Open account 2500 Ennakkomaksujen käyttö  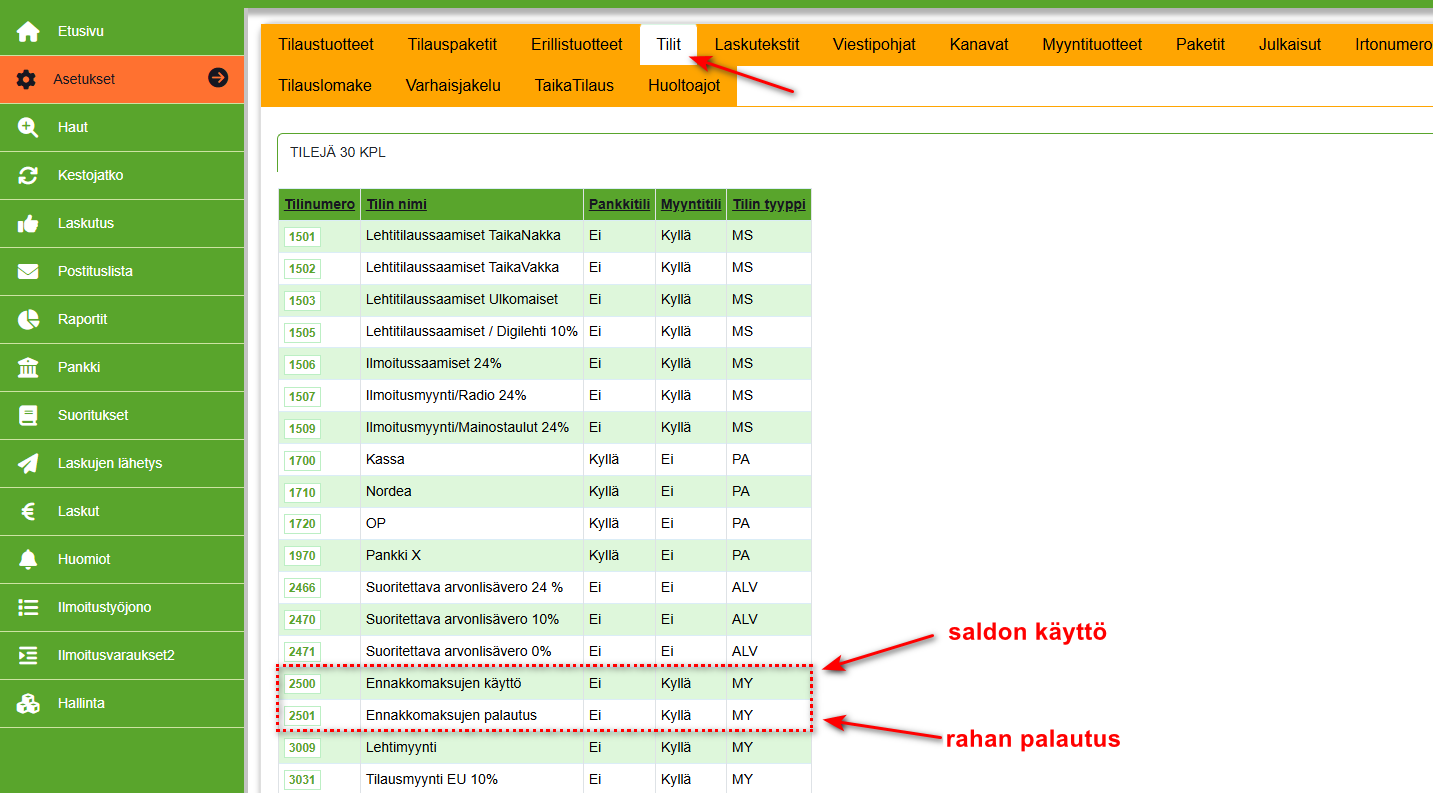[302, 683]
